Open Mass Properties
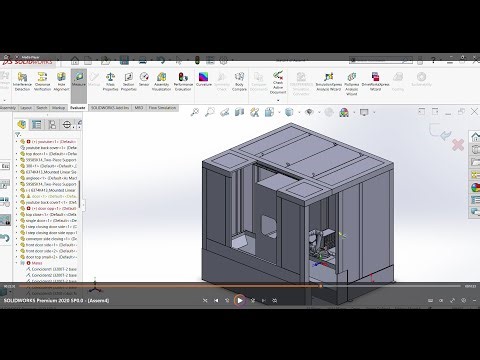 (110, 82)
